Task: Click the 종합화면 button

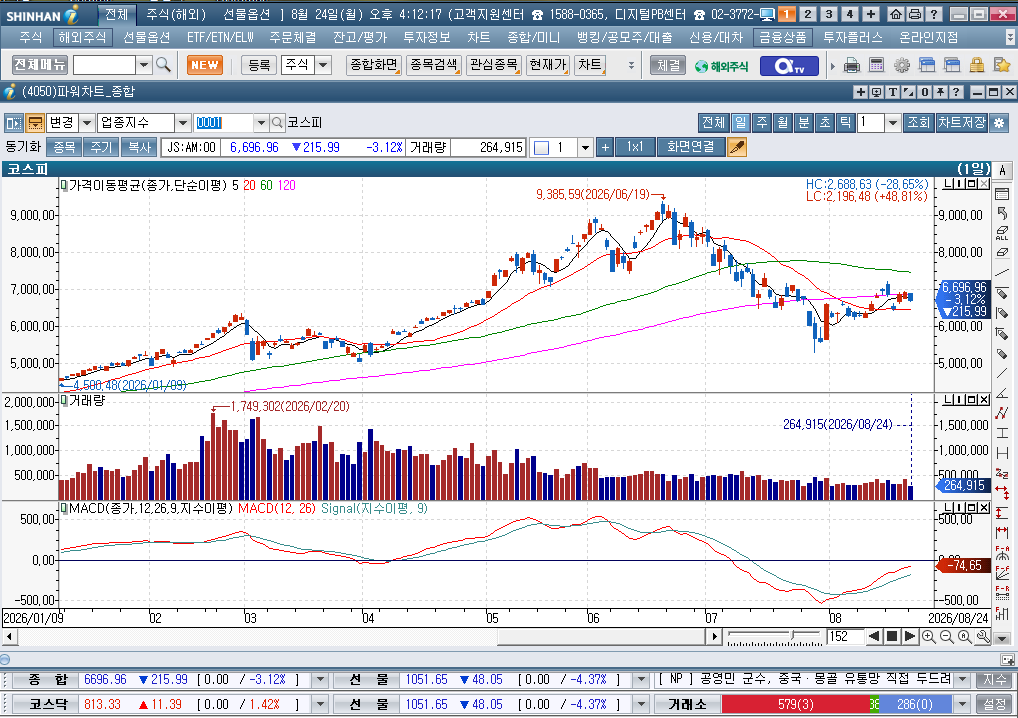Action: 374,65
